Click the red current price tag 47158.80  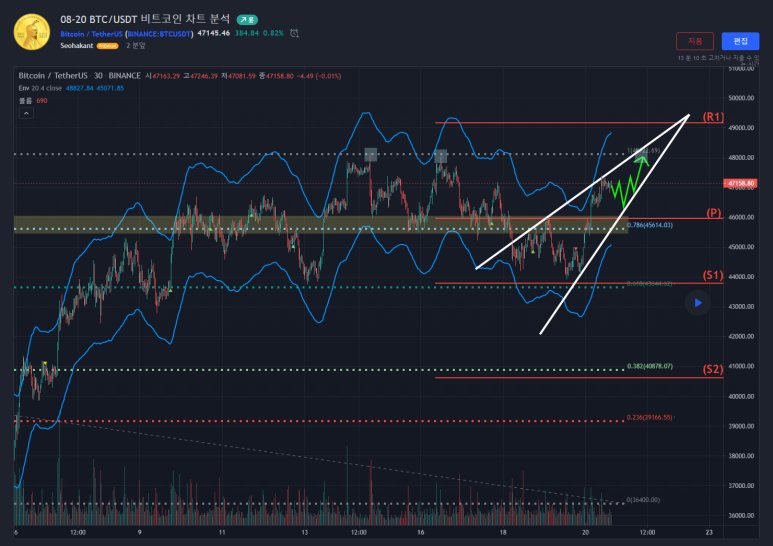pyautogui.click(x=742, y=184)
